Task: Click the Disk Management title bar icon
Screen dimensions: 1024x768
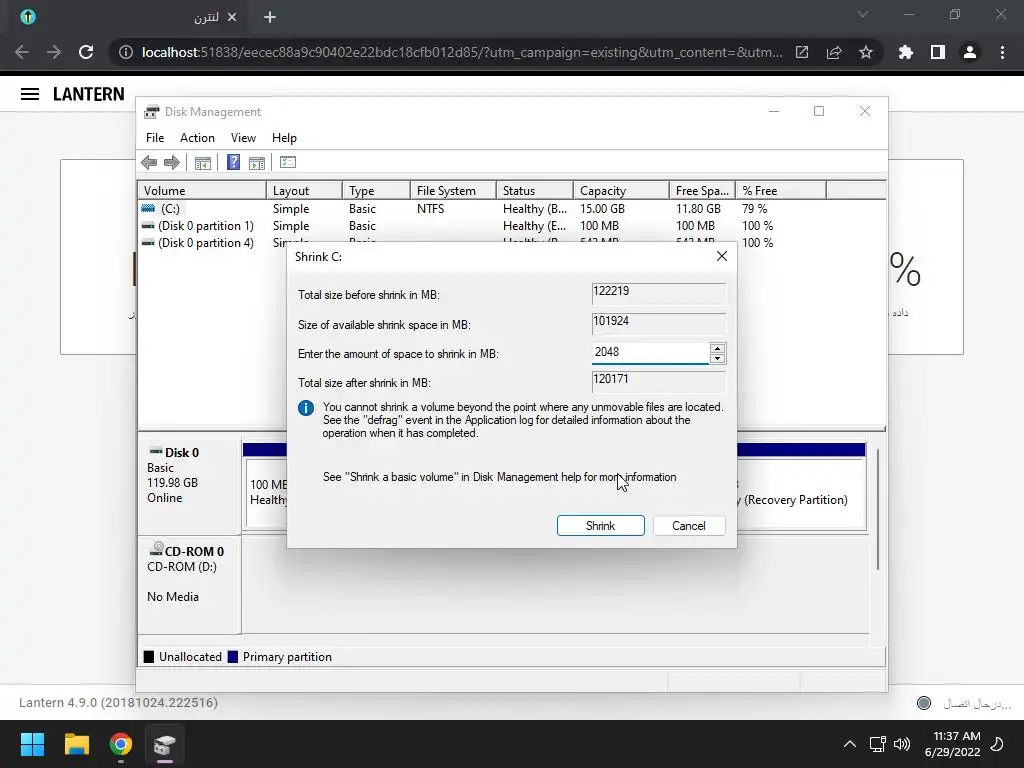Action: [x=152, y=112]
